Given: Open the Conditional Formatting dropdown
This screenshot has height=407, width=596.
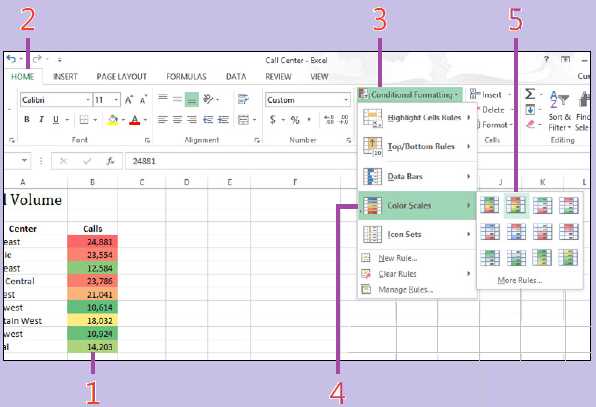Looking at the screenshot, I should pyautogui.click(x=410, y=95).
